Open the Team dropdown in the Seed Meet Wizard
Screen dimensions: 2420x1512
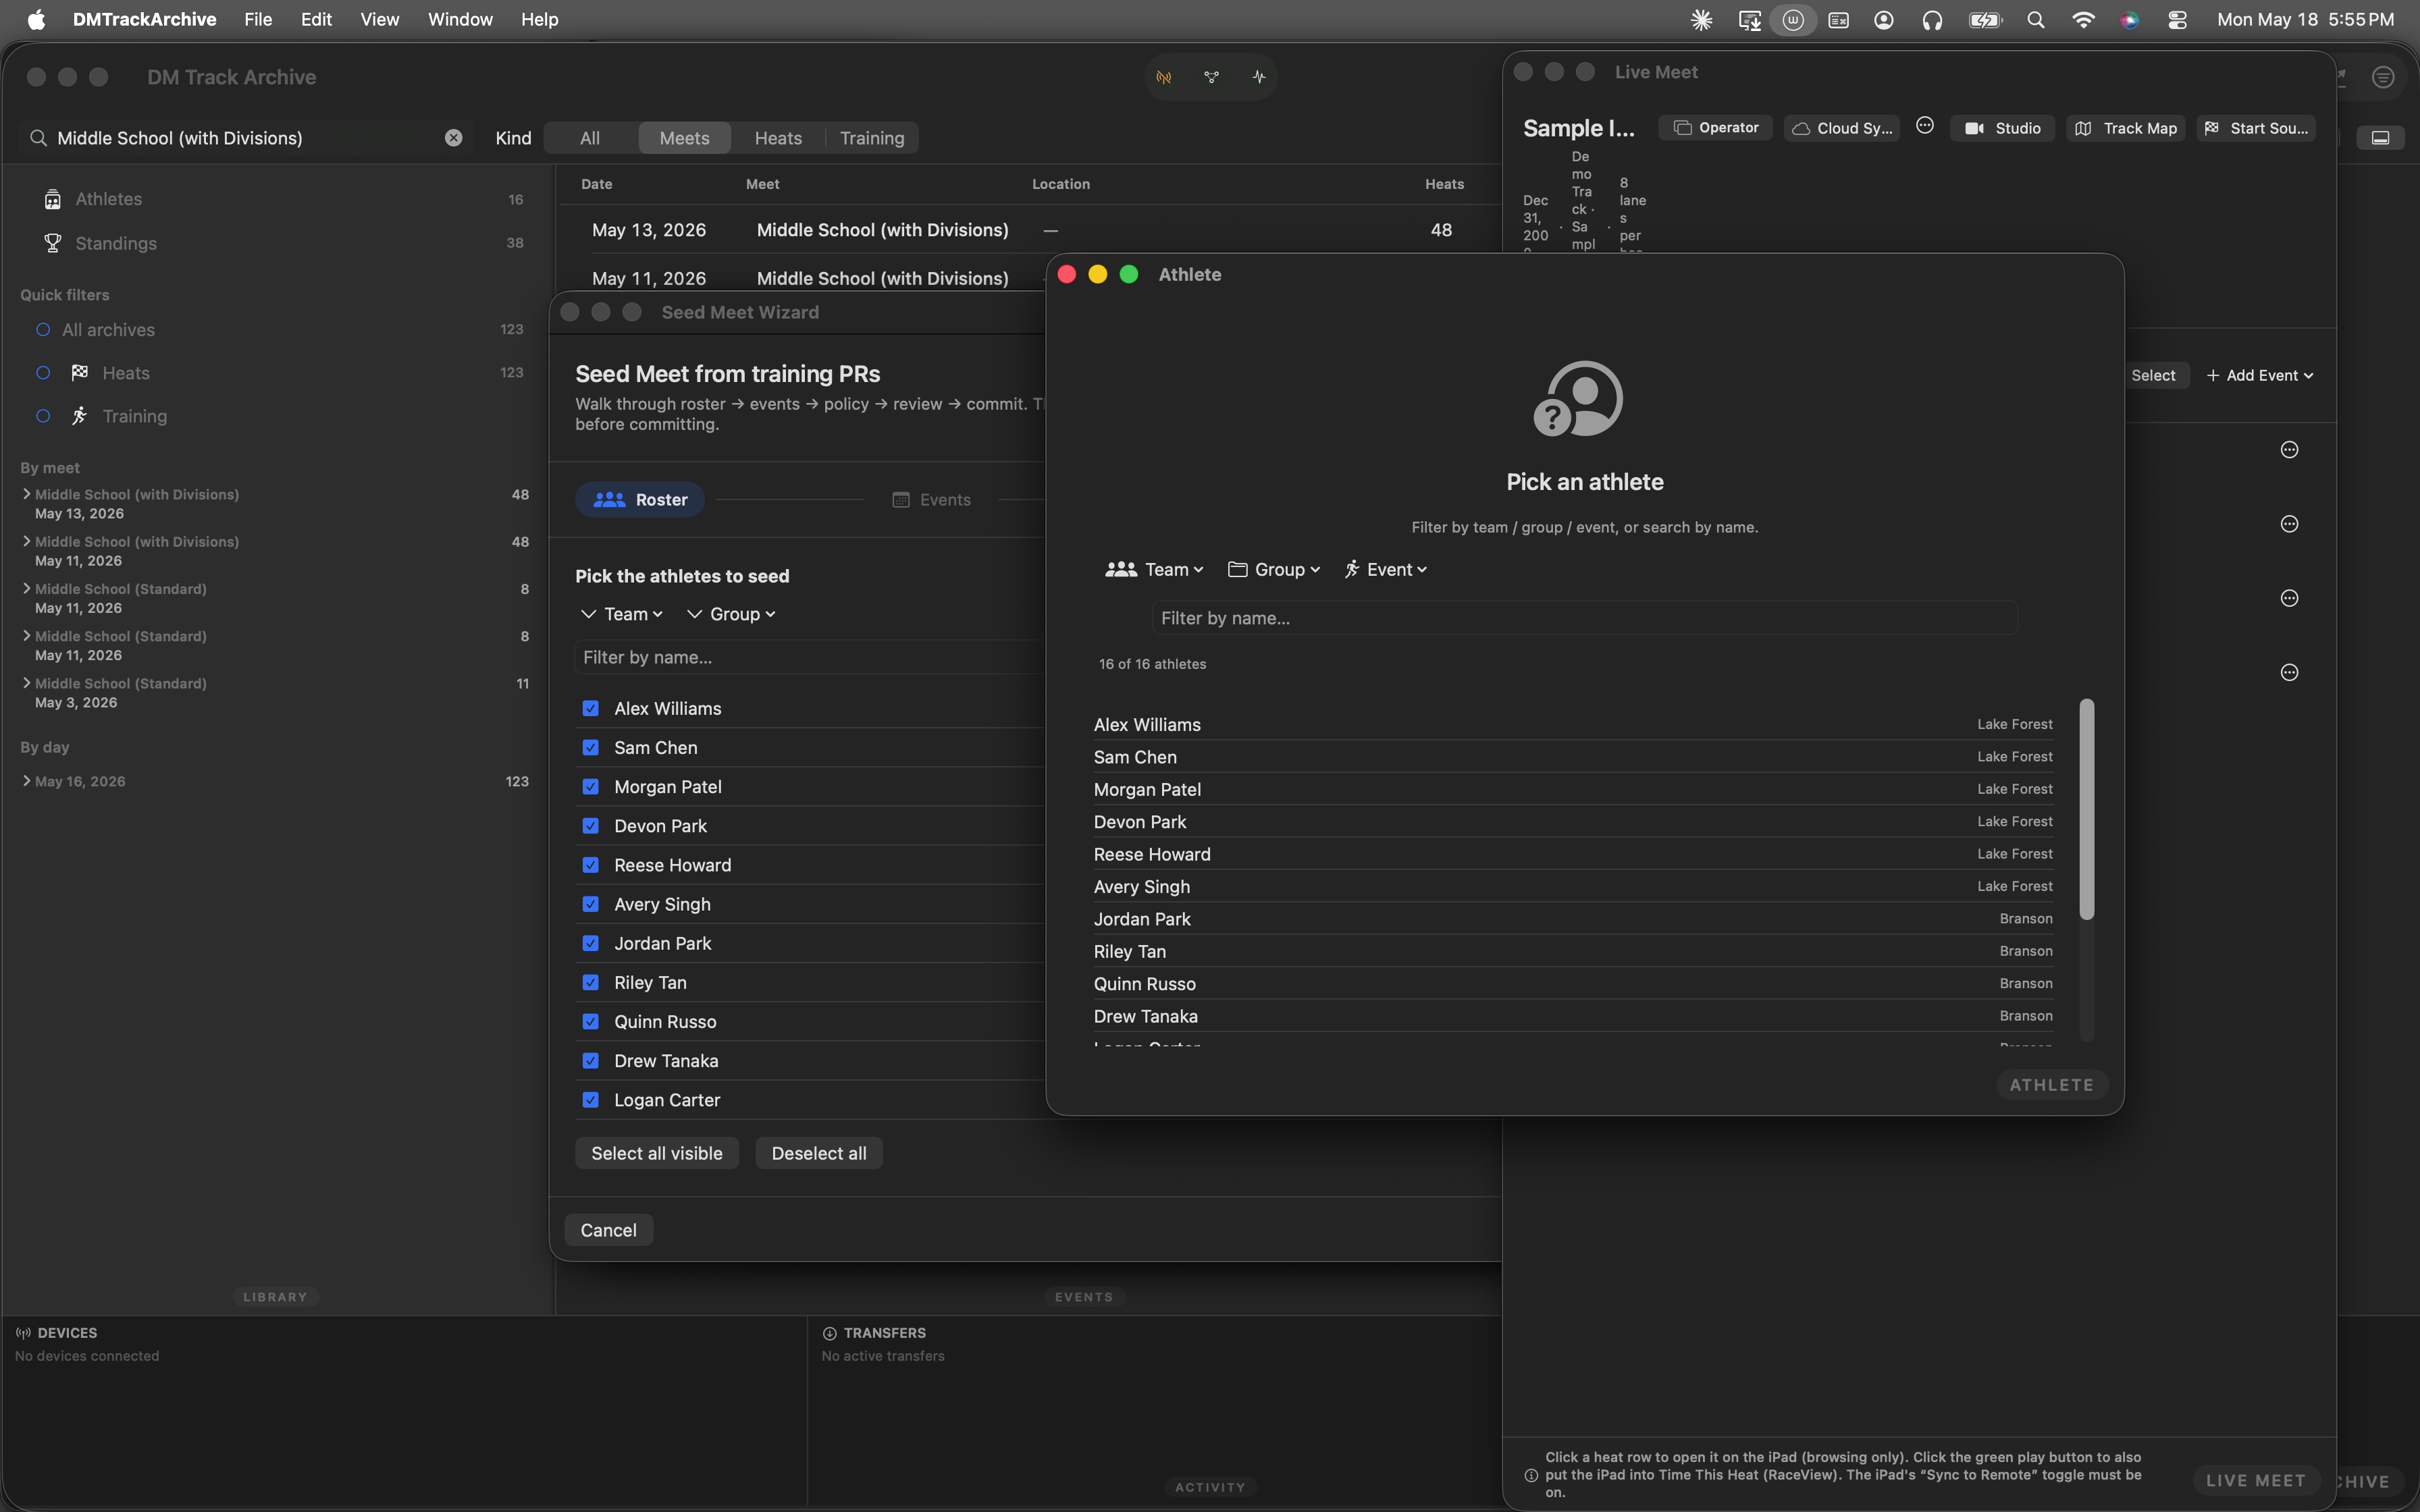coord(622,614)
